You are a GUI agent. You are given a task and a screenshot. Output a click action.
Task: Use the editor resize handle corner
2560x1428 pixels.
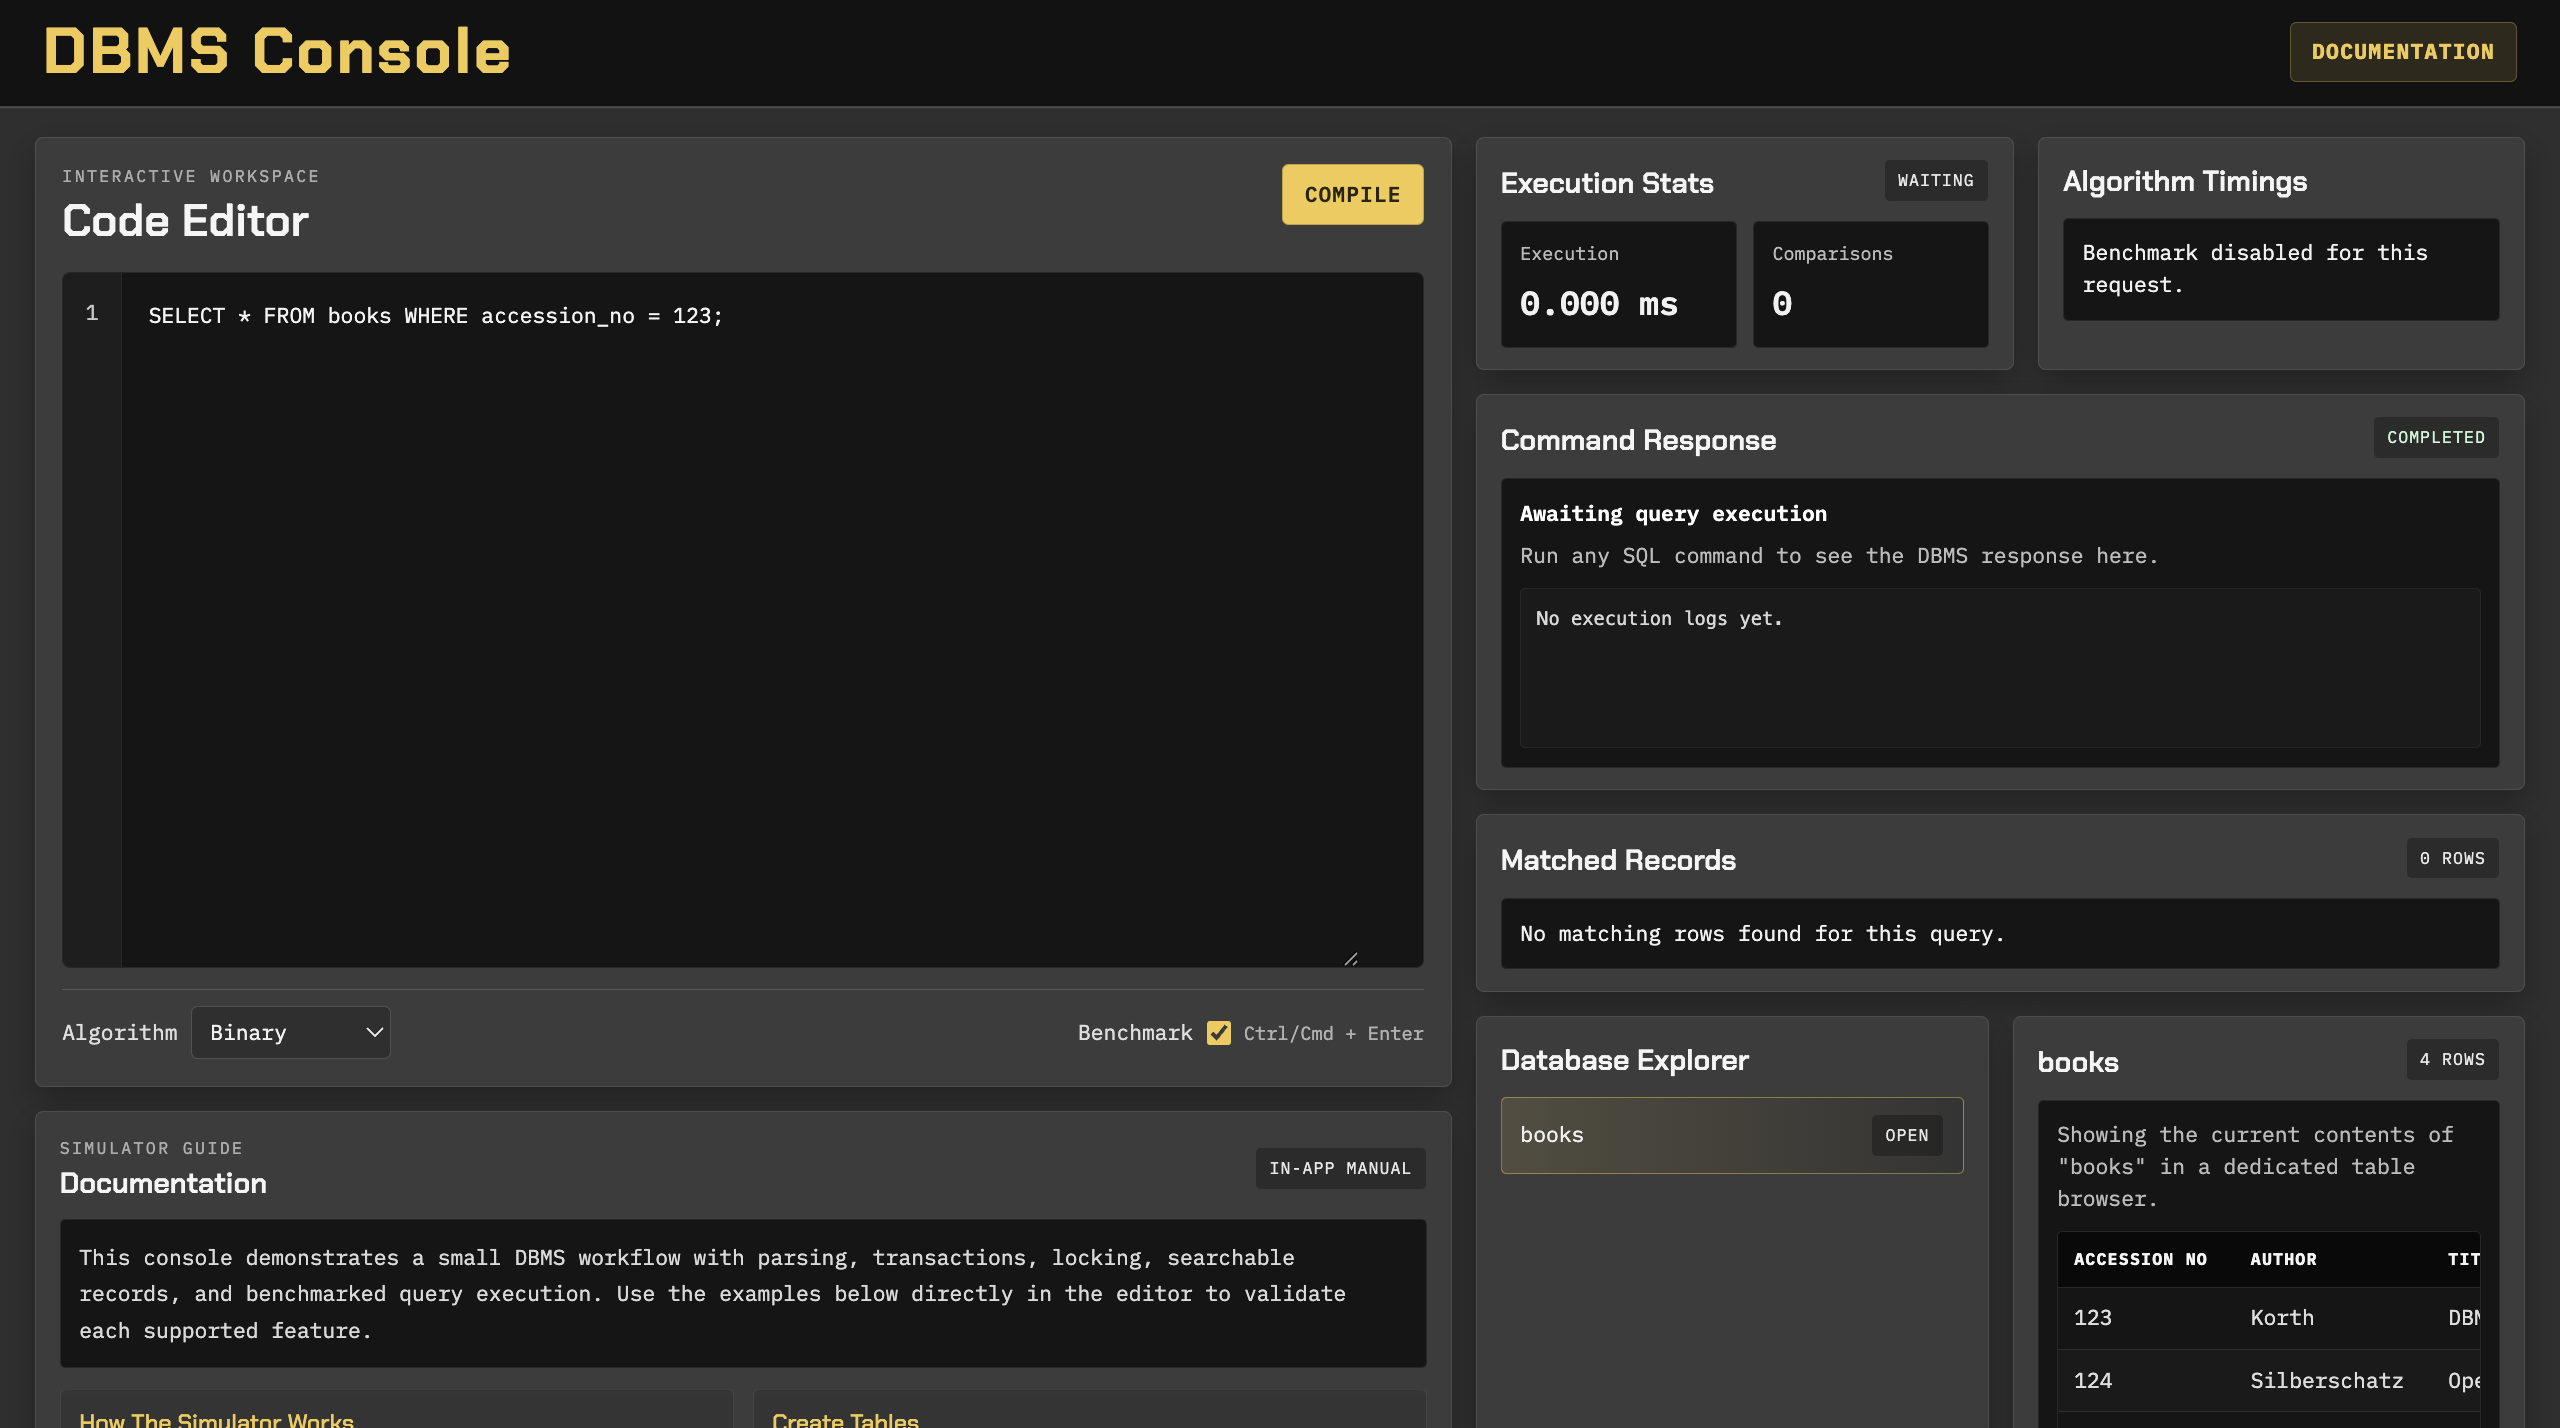point(1351,958)
